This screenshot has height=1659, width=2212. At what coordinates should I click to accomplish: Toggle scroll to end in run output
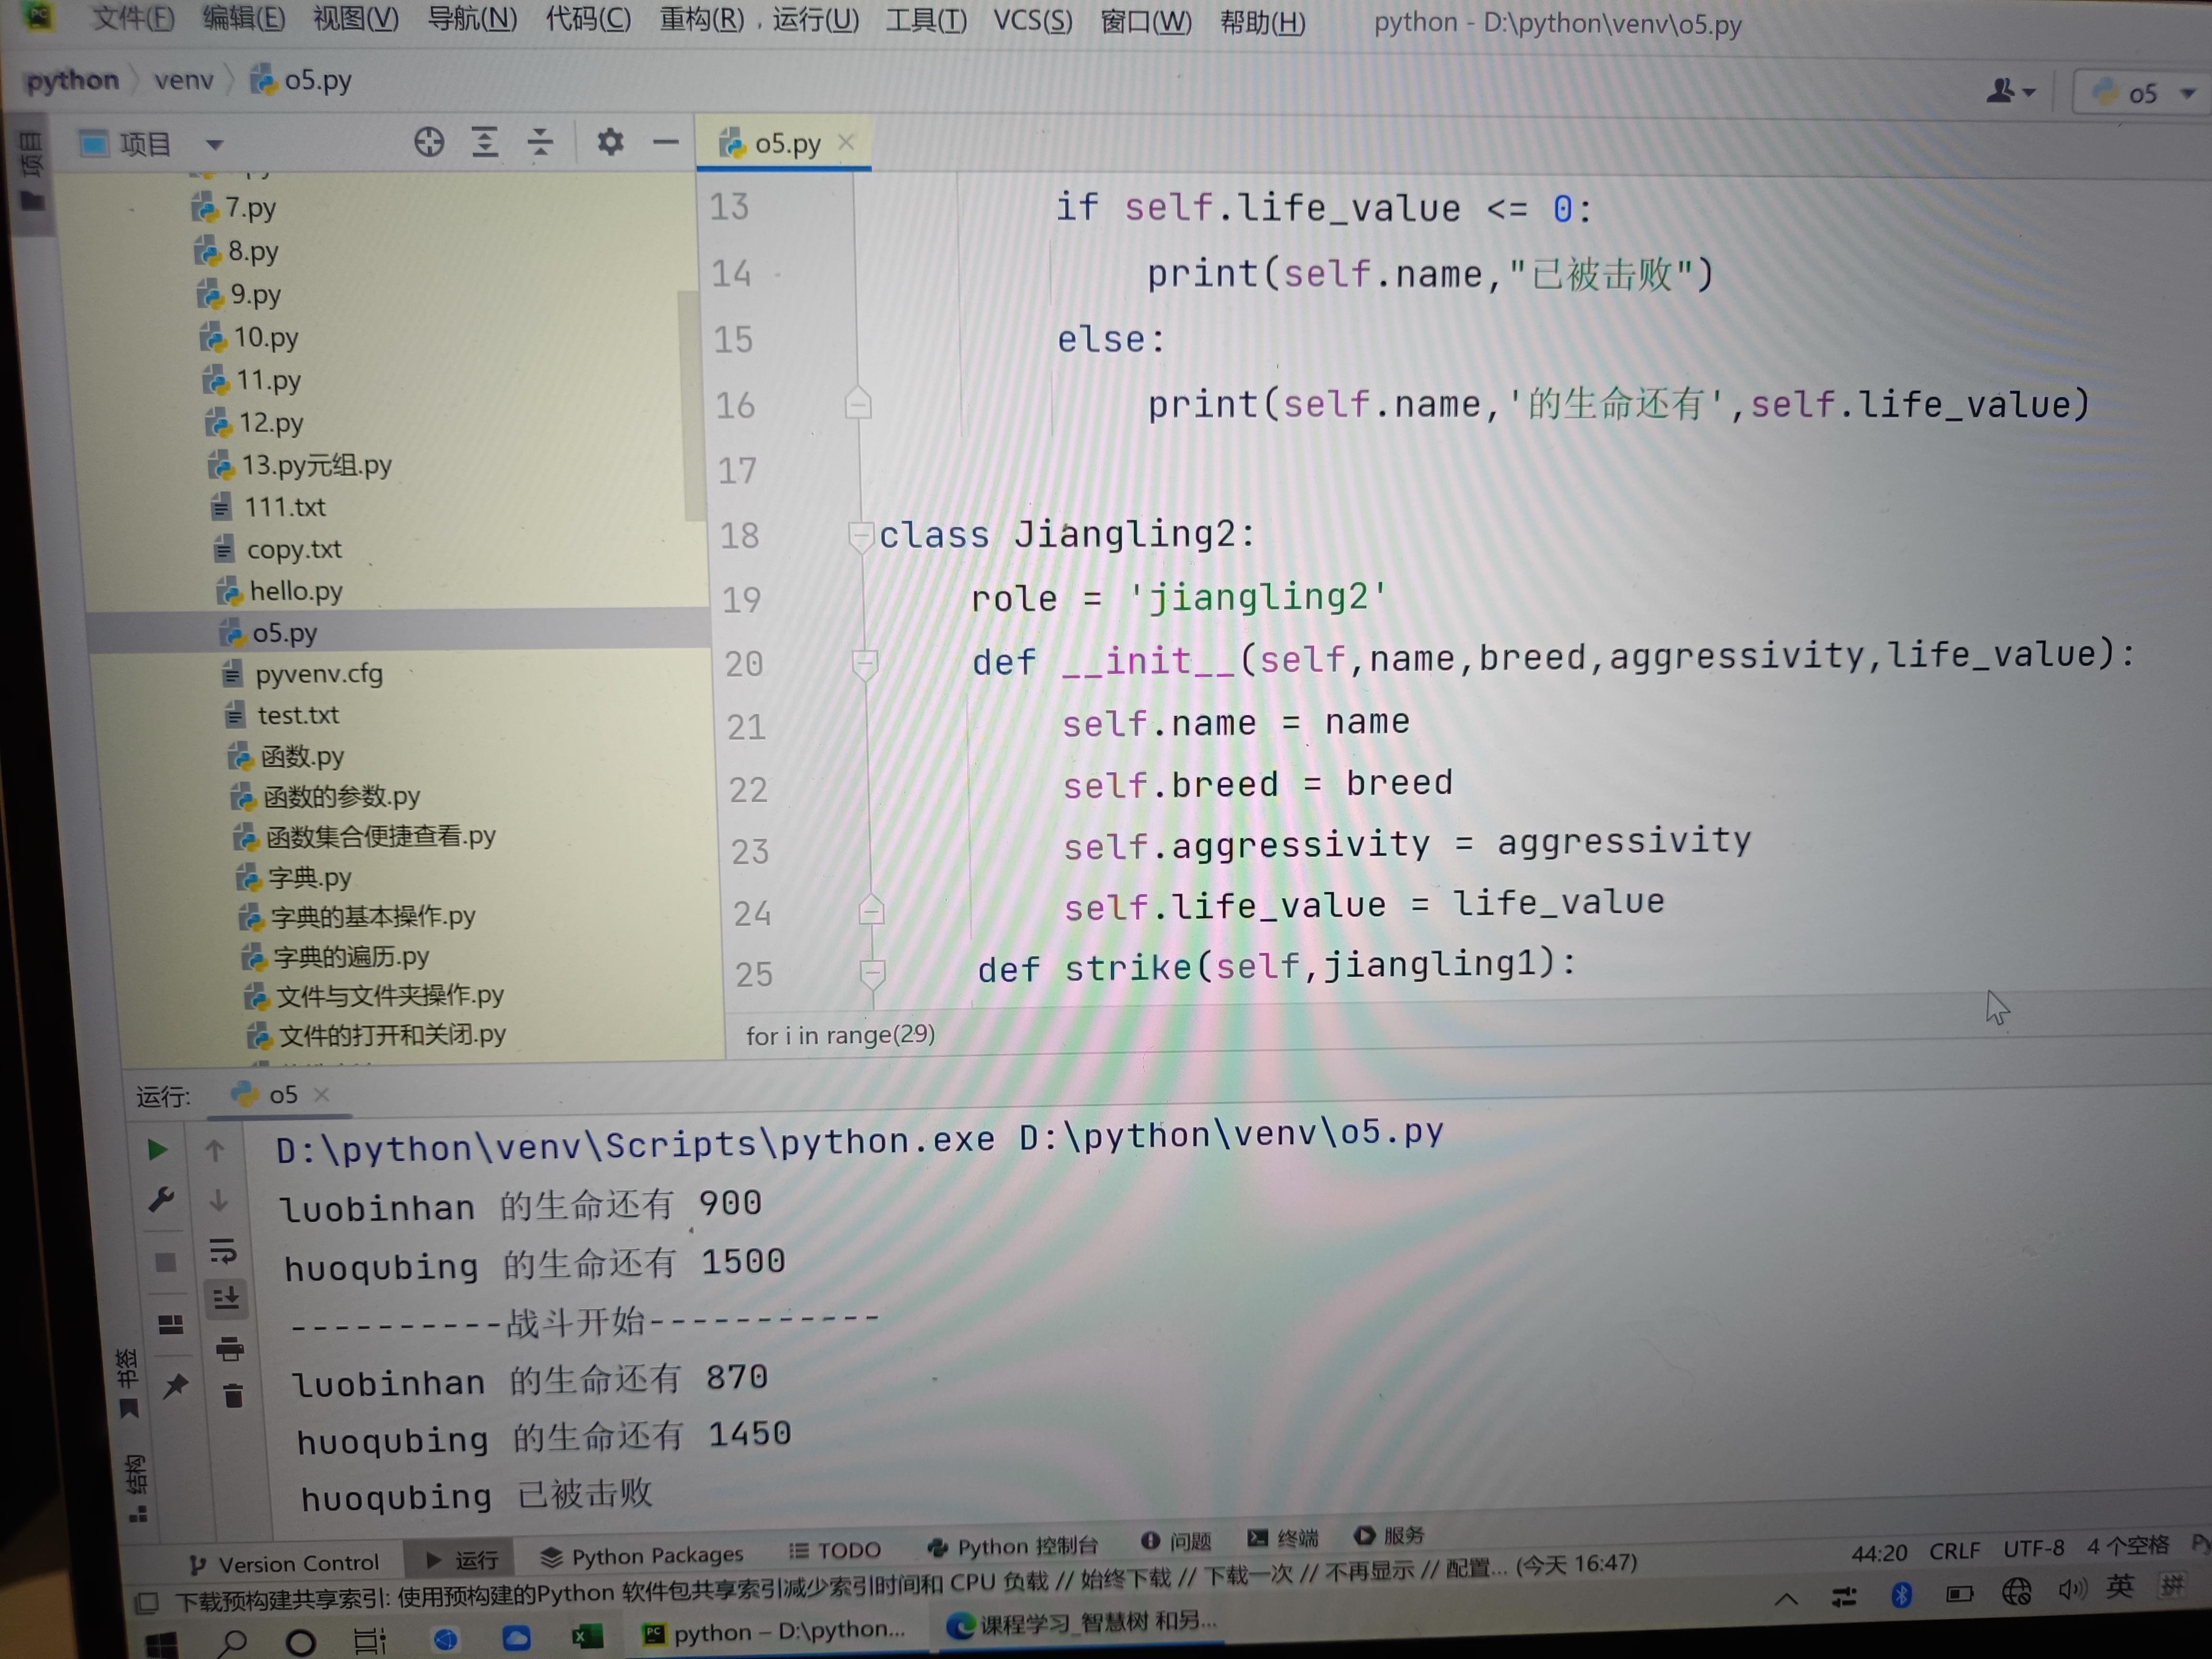(x=226, y=1299)
